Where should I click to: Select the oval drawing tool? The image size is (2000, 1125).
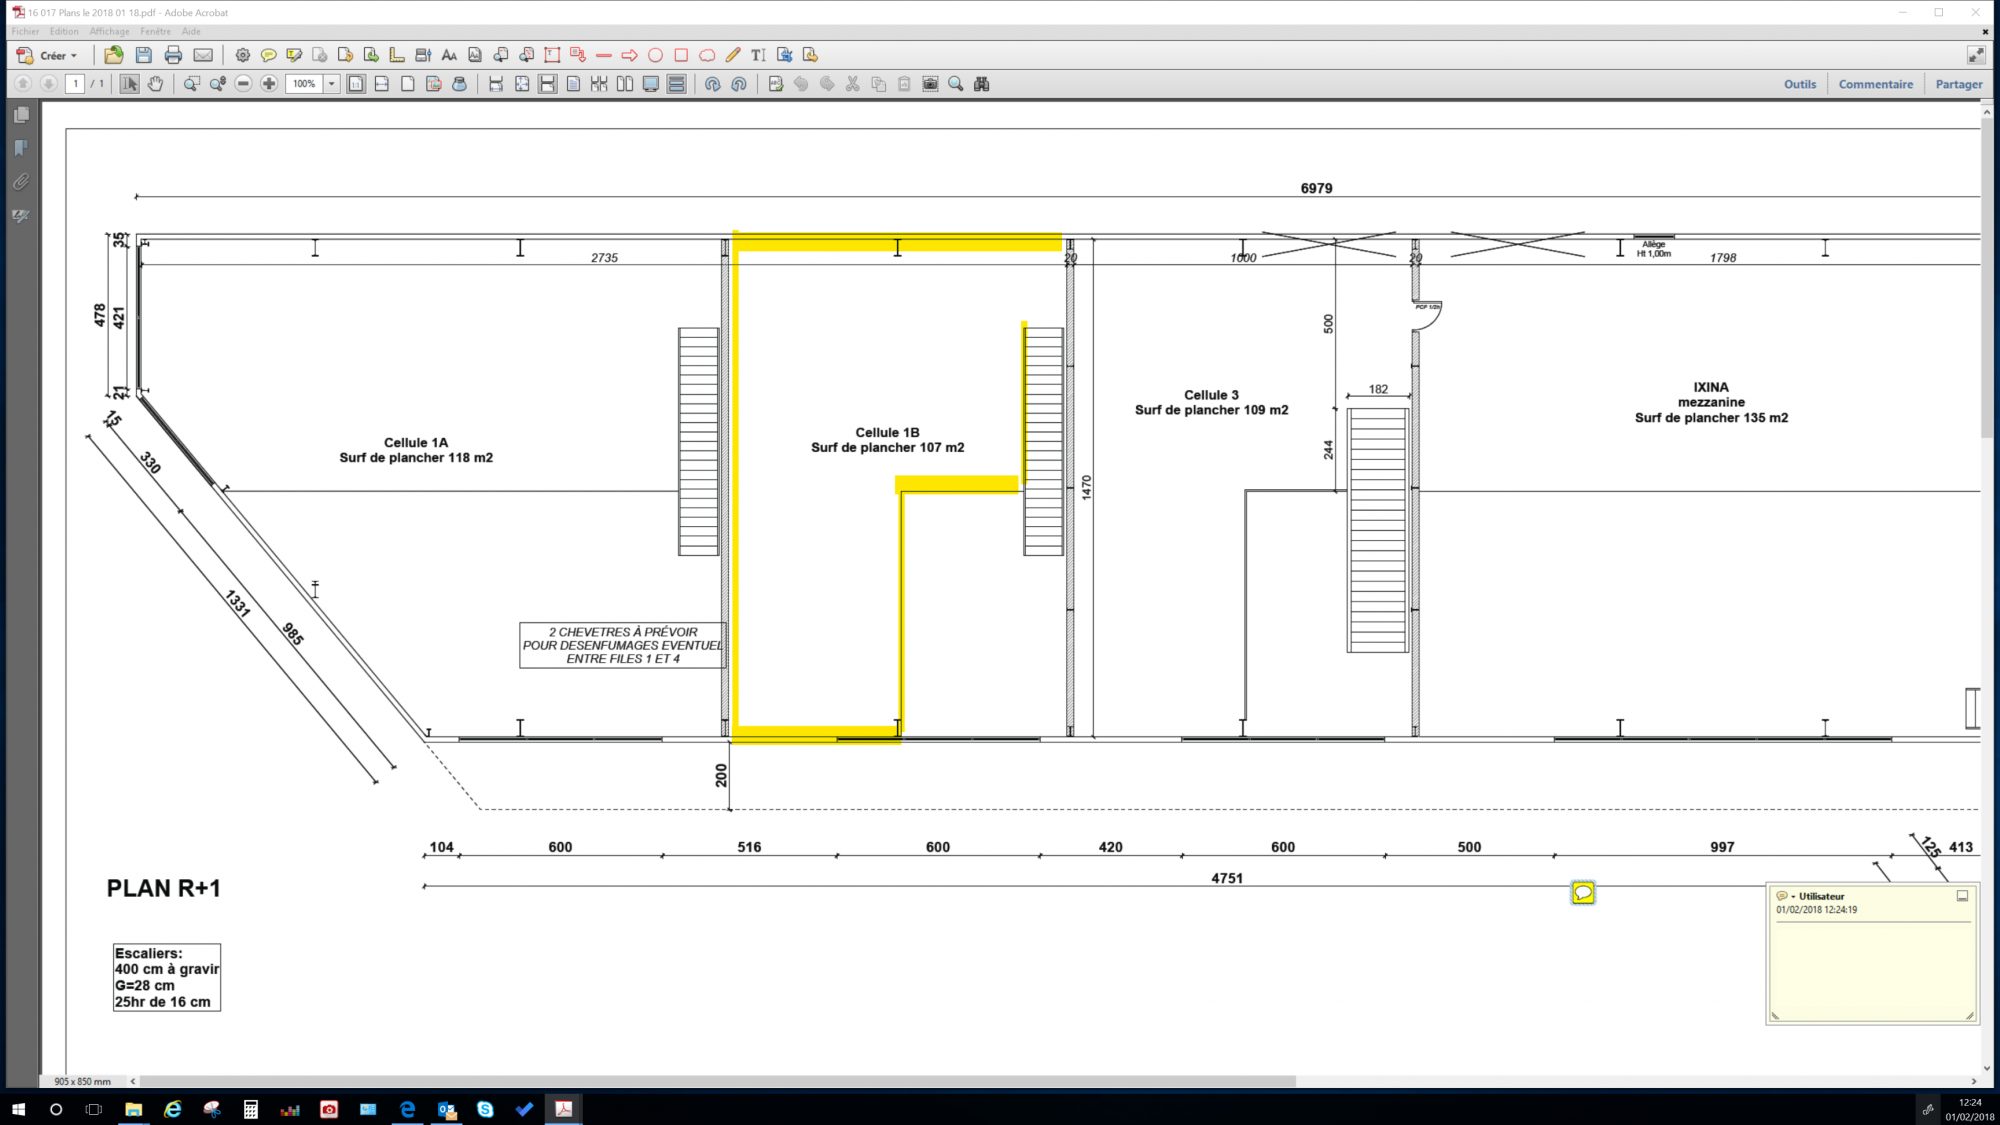(655, 55)
